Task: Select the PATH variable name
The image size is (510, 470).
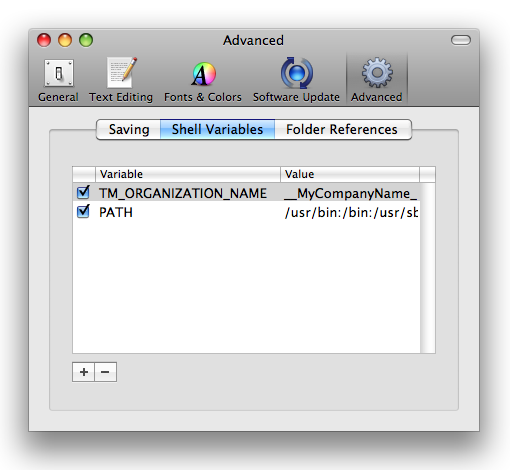Action: click(x=116, y=212)
